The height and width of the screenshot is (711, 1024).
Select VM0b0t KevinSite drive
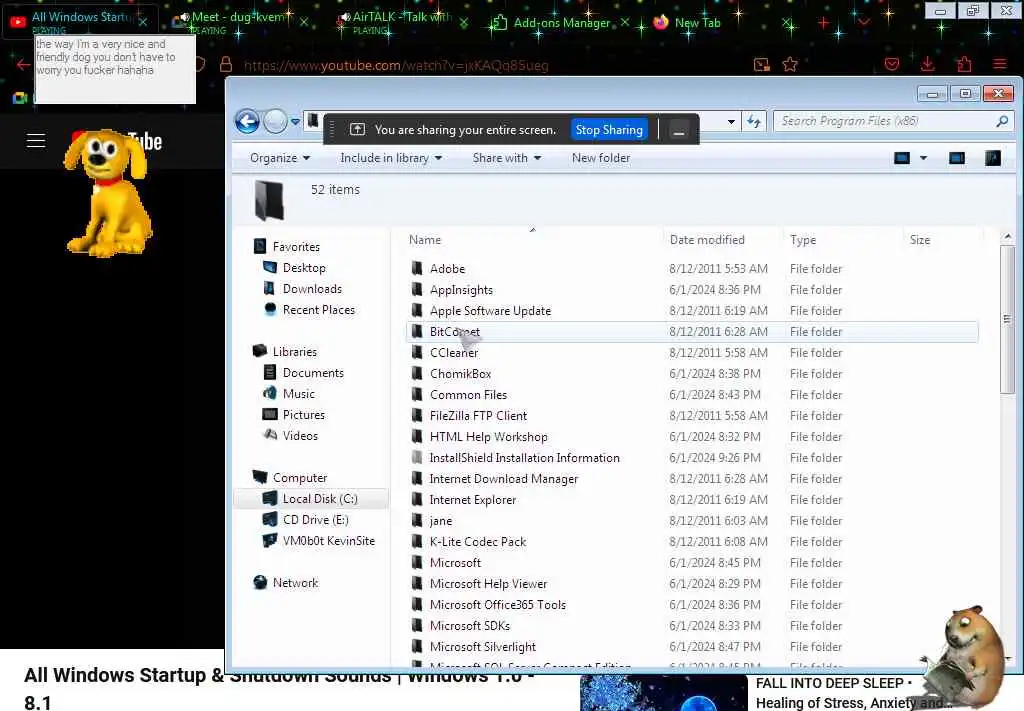[328, 541]
